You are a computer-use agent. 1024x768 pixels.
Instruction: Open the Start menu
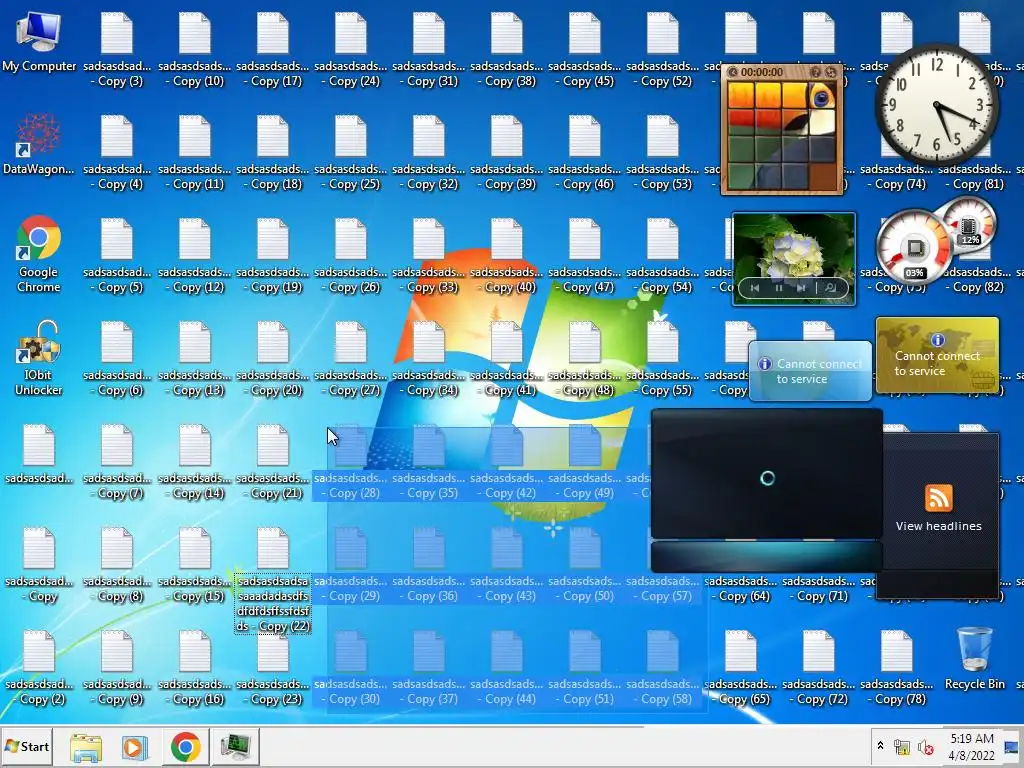coord(27,746)
